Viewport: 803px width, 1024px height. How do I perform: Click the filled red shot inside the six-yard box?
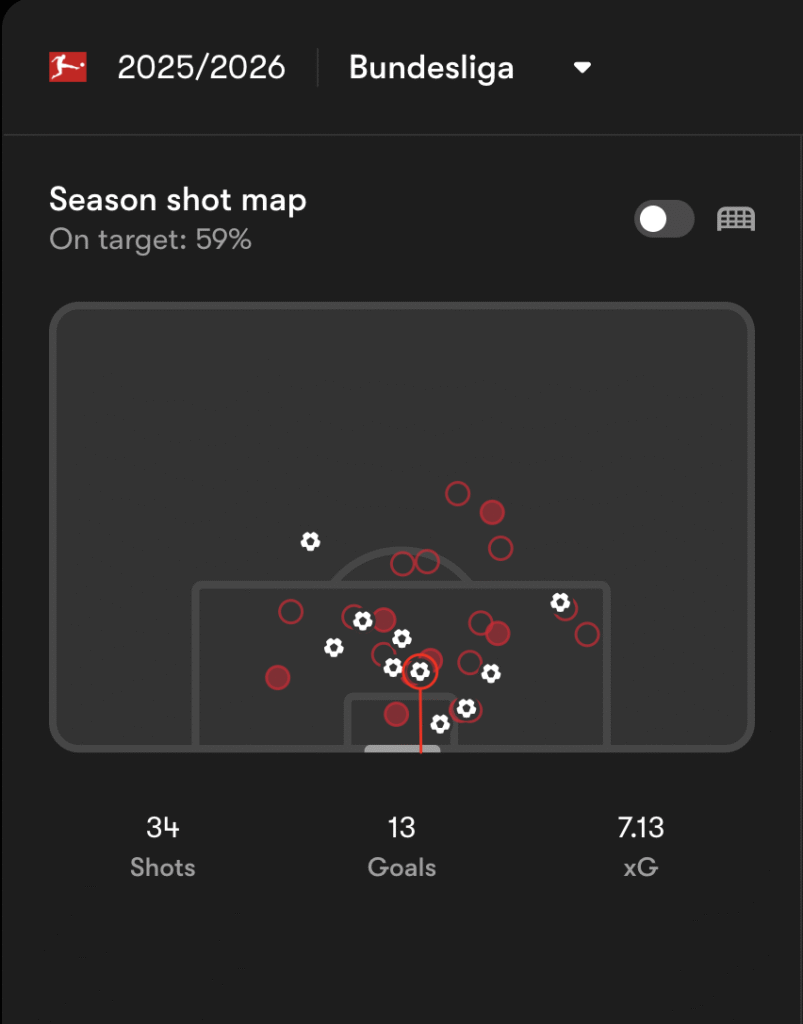[396, 714]
